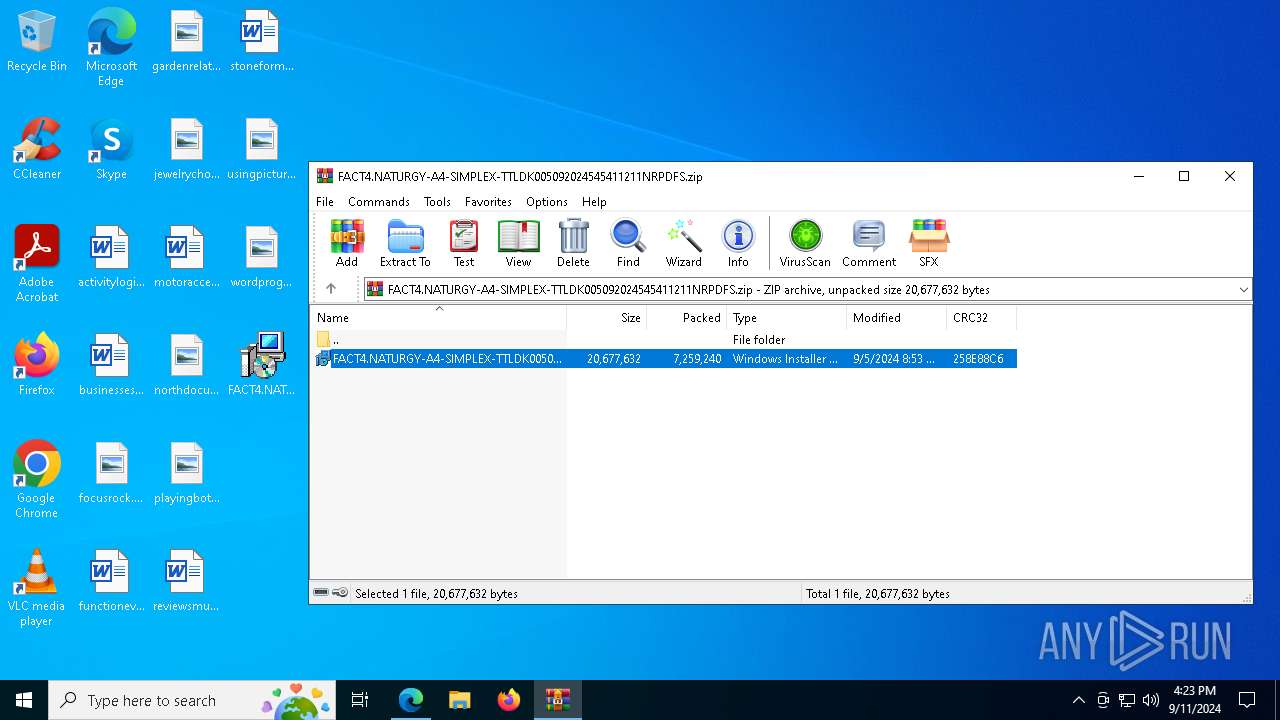Select the activitylogi Word document icon
This screenshot has width=1280, height=720.
[x=111, y=257]
